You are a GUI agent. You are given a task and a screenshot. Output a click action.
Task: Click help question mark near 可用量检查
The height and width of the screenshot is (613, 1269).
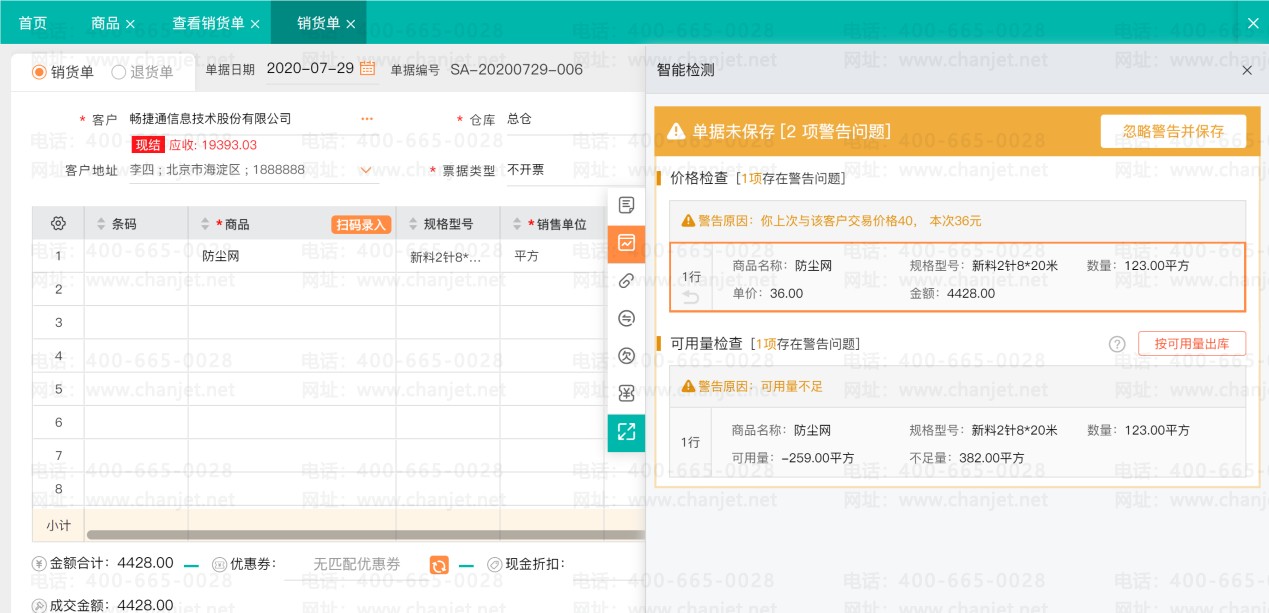[x=1117, y=344]
